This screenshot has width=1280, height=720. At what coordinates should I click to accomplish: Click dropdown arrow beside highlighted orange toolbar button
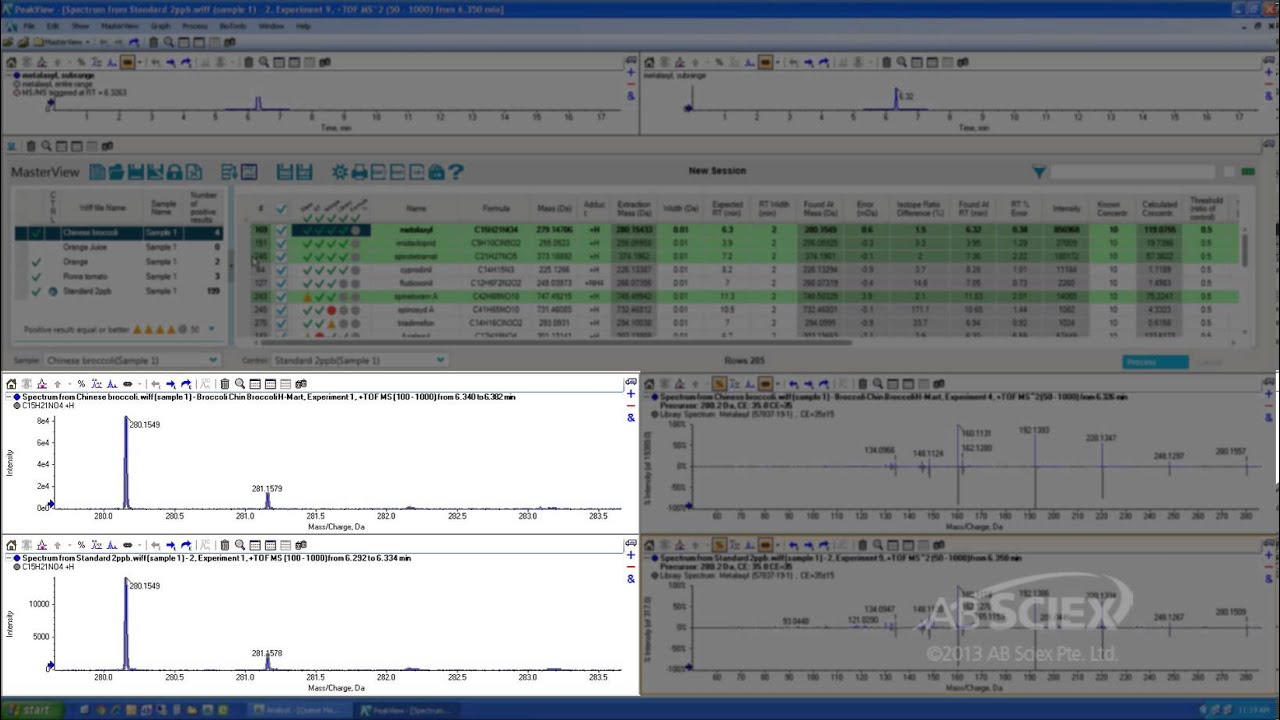(x=140, y=62)
